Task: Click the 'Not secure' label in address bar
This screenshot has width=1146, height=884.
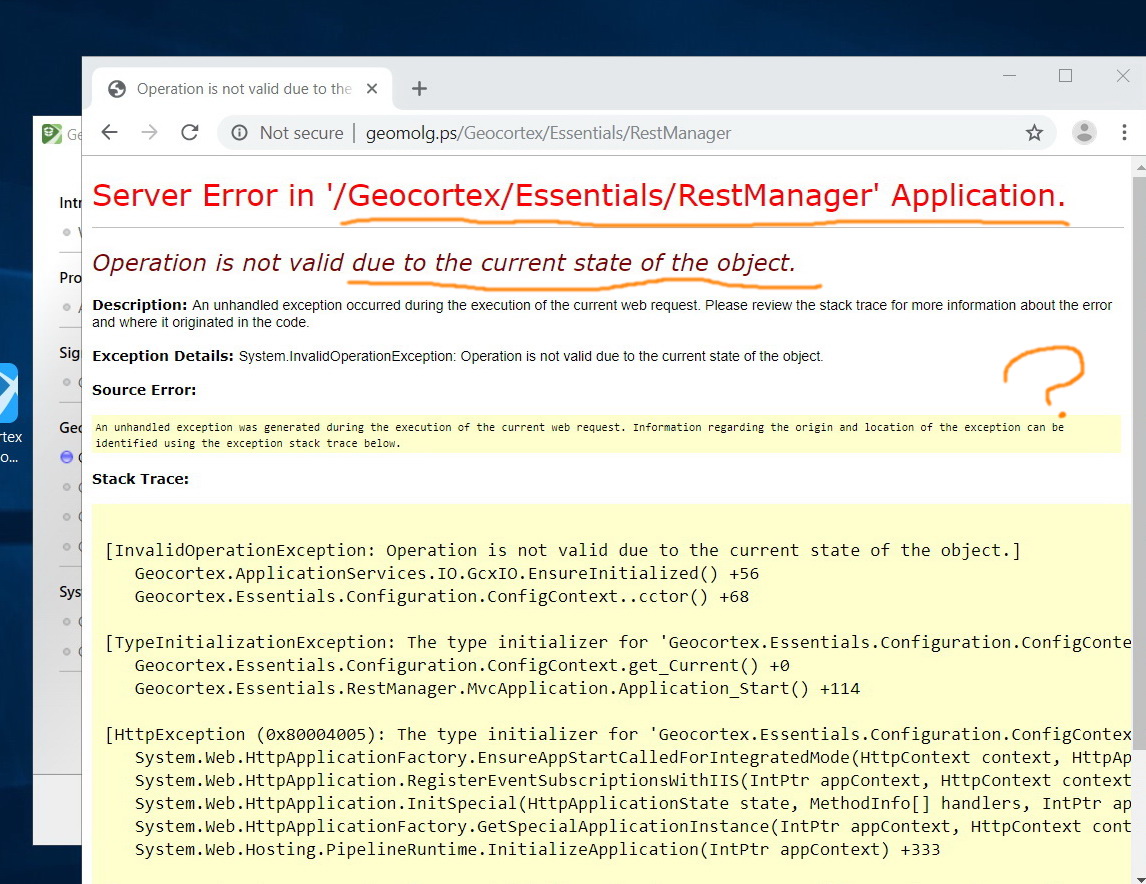Action: coord(301,133)
